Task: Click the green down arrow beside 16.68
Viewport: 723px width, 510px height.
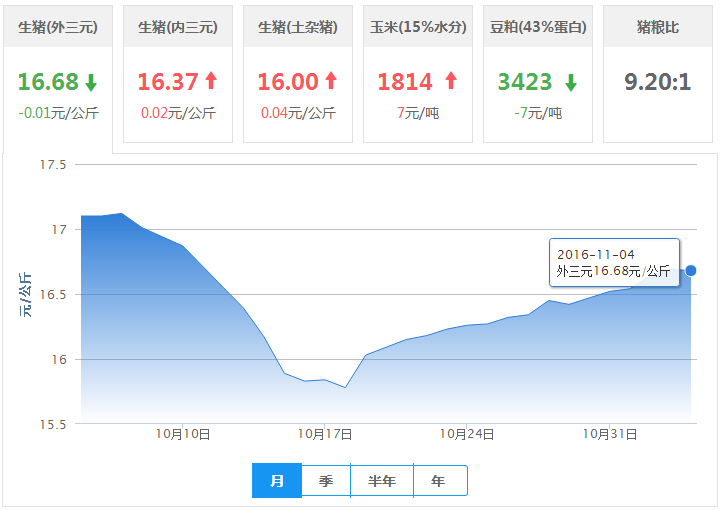Action: (x=91, y=82)
